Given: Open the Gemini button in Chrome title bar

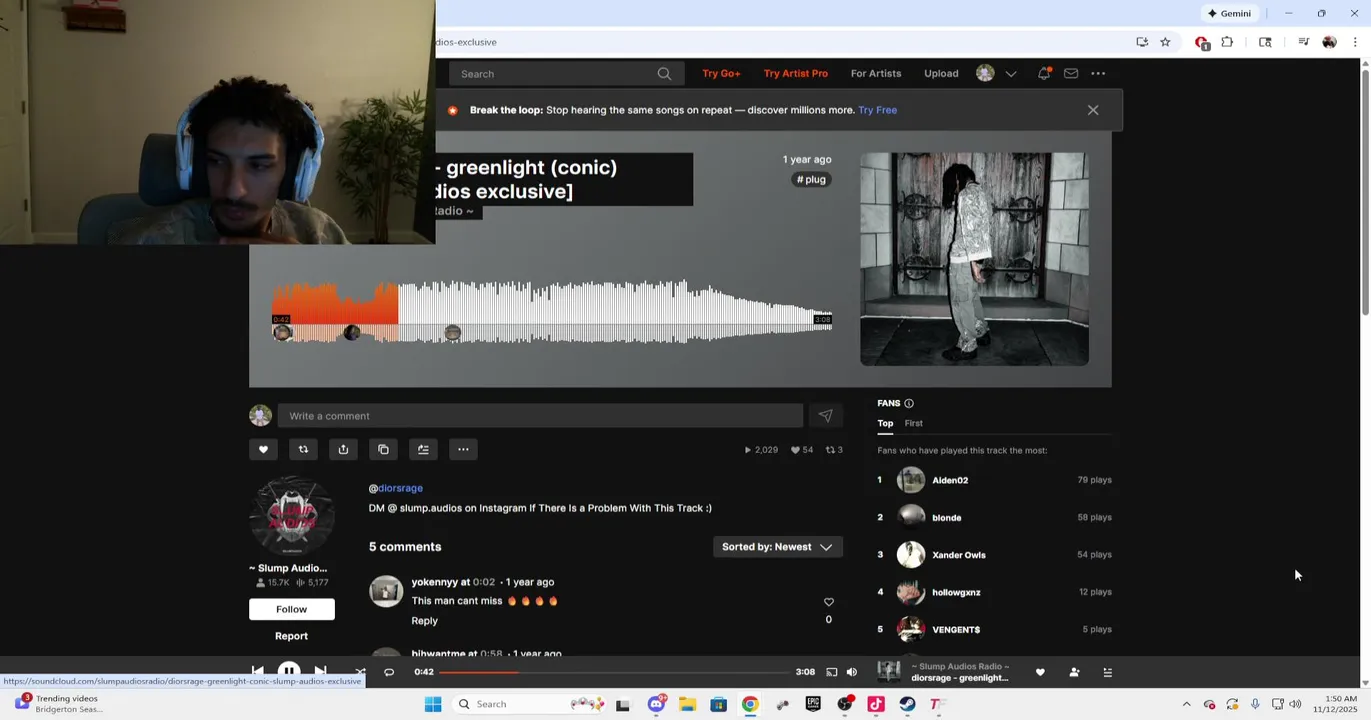Looking at the screenshot, I should click(1229, 13).
